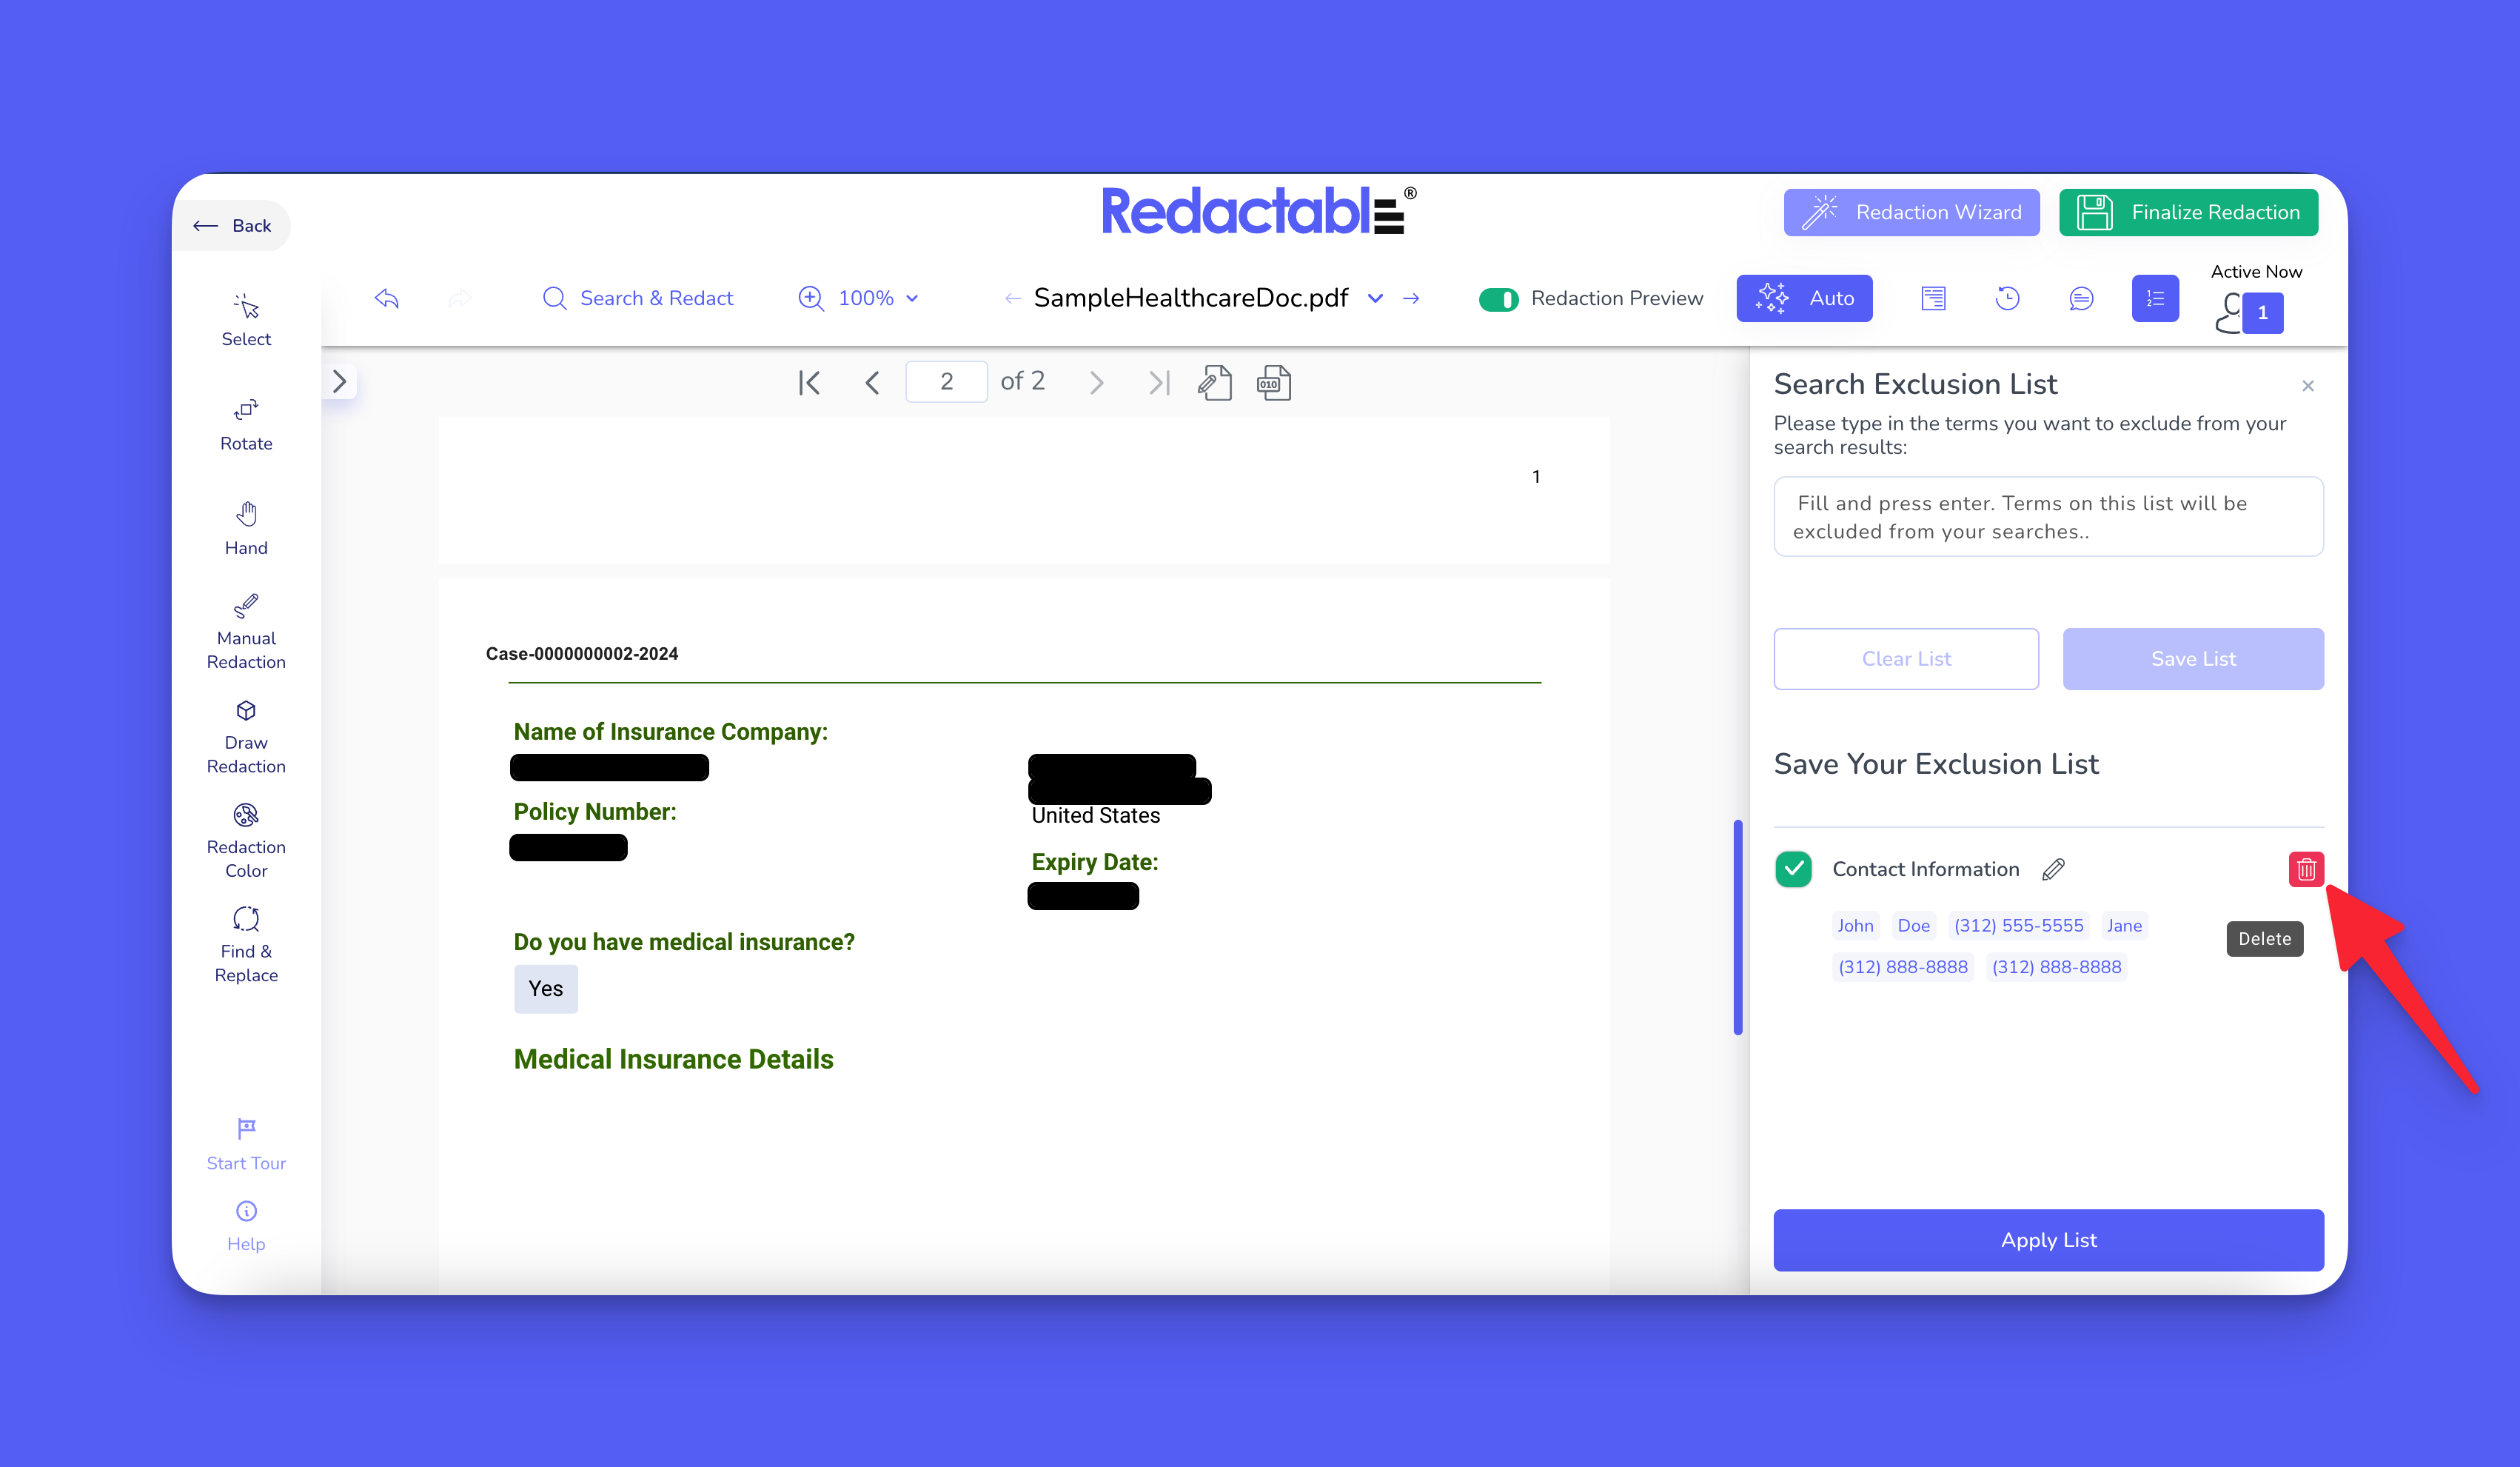This screenshot has width=2520, height=1467.
Task: Launch the Redaction Wizard
Action: coord(1911,212)
